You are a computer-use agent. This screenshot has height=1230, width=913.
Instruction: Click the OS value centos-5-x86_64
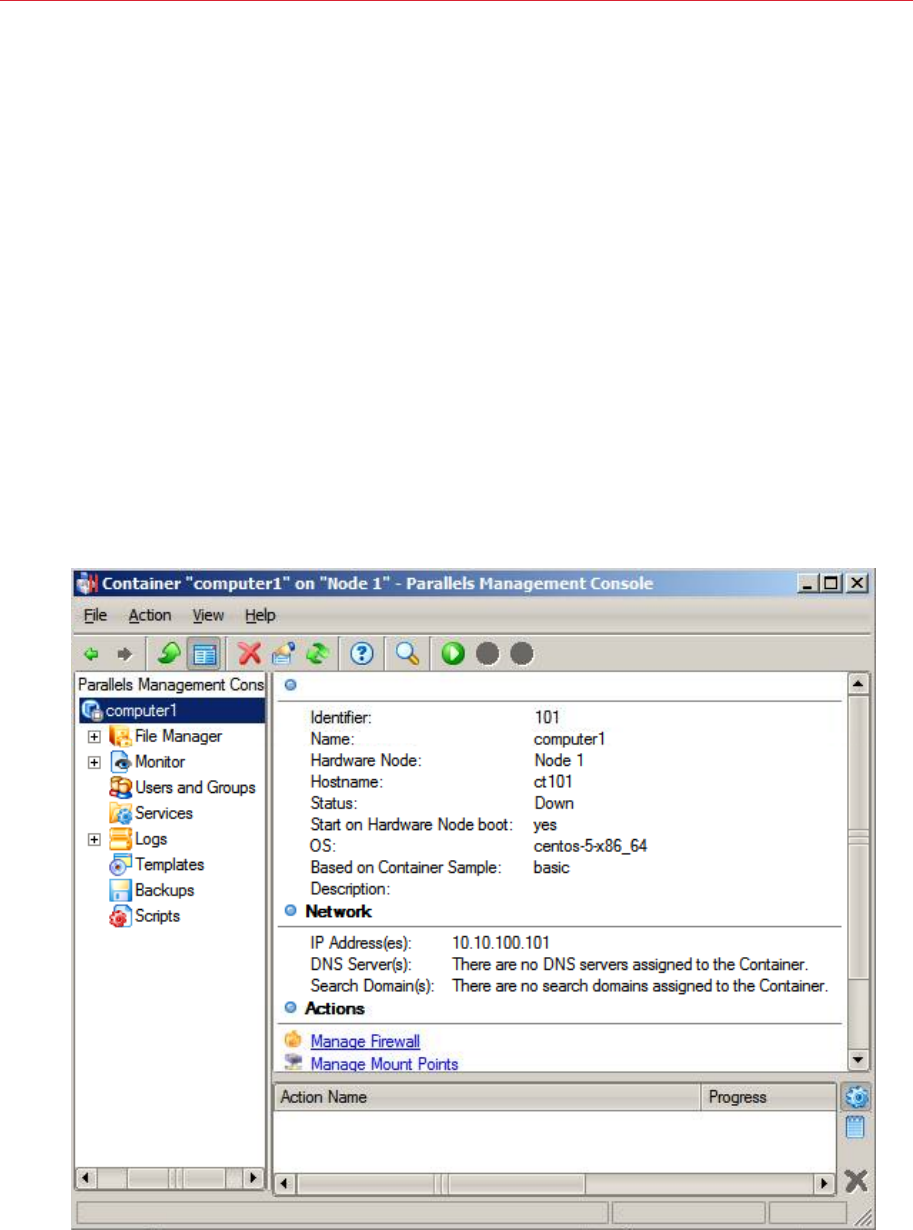(591, 846)
